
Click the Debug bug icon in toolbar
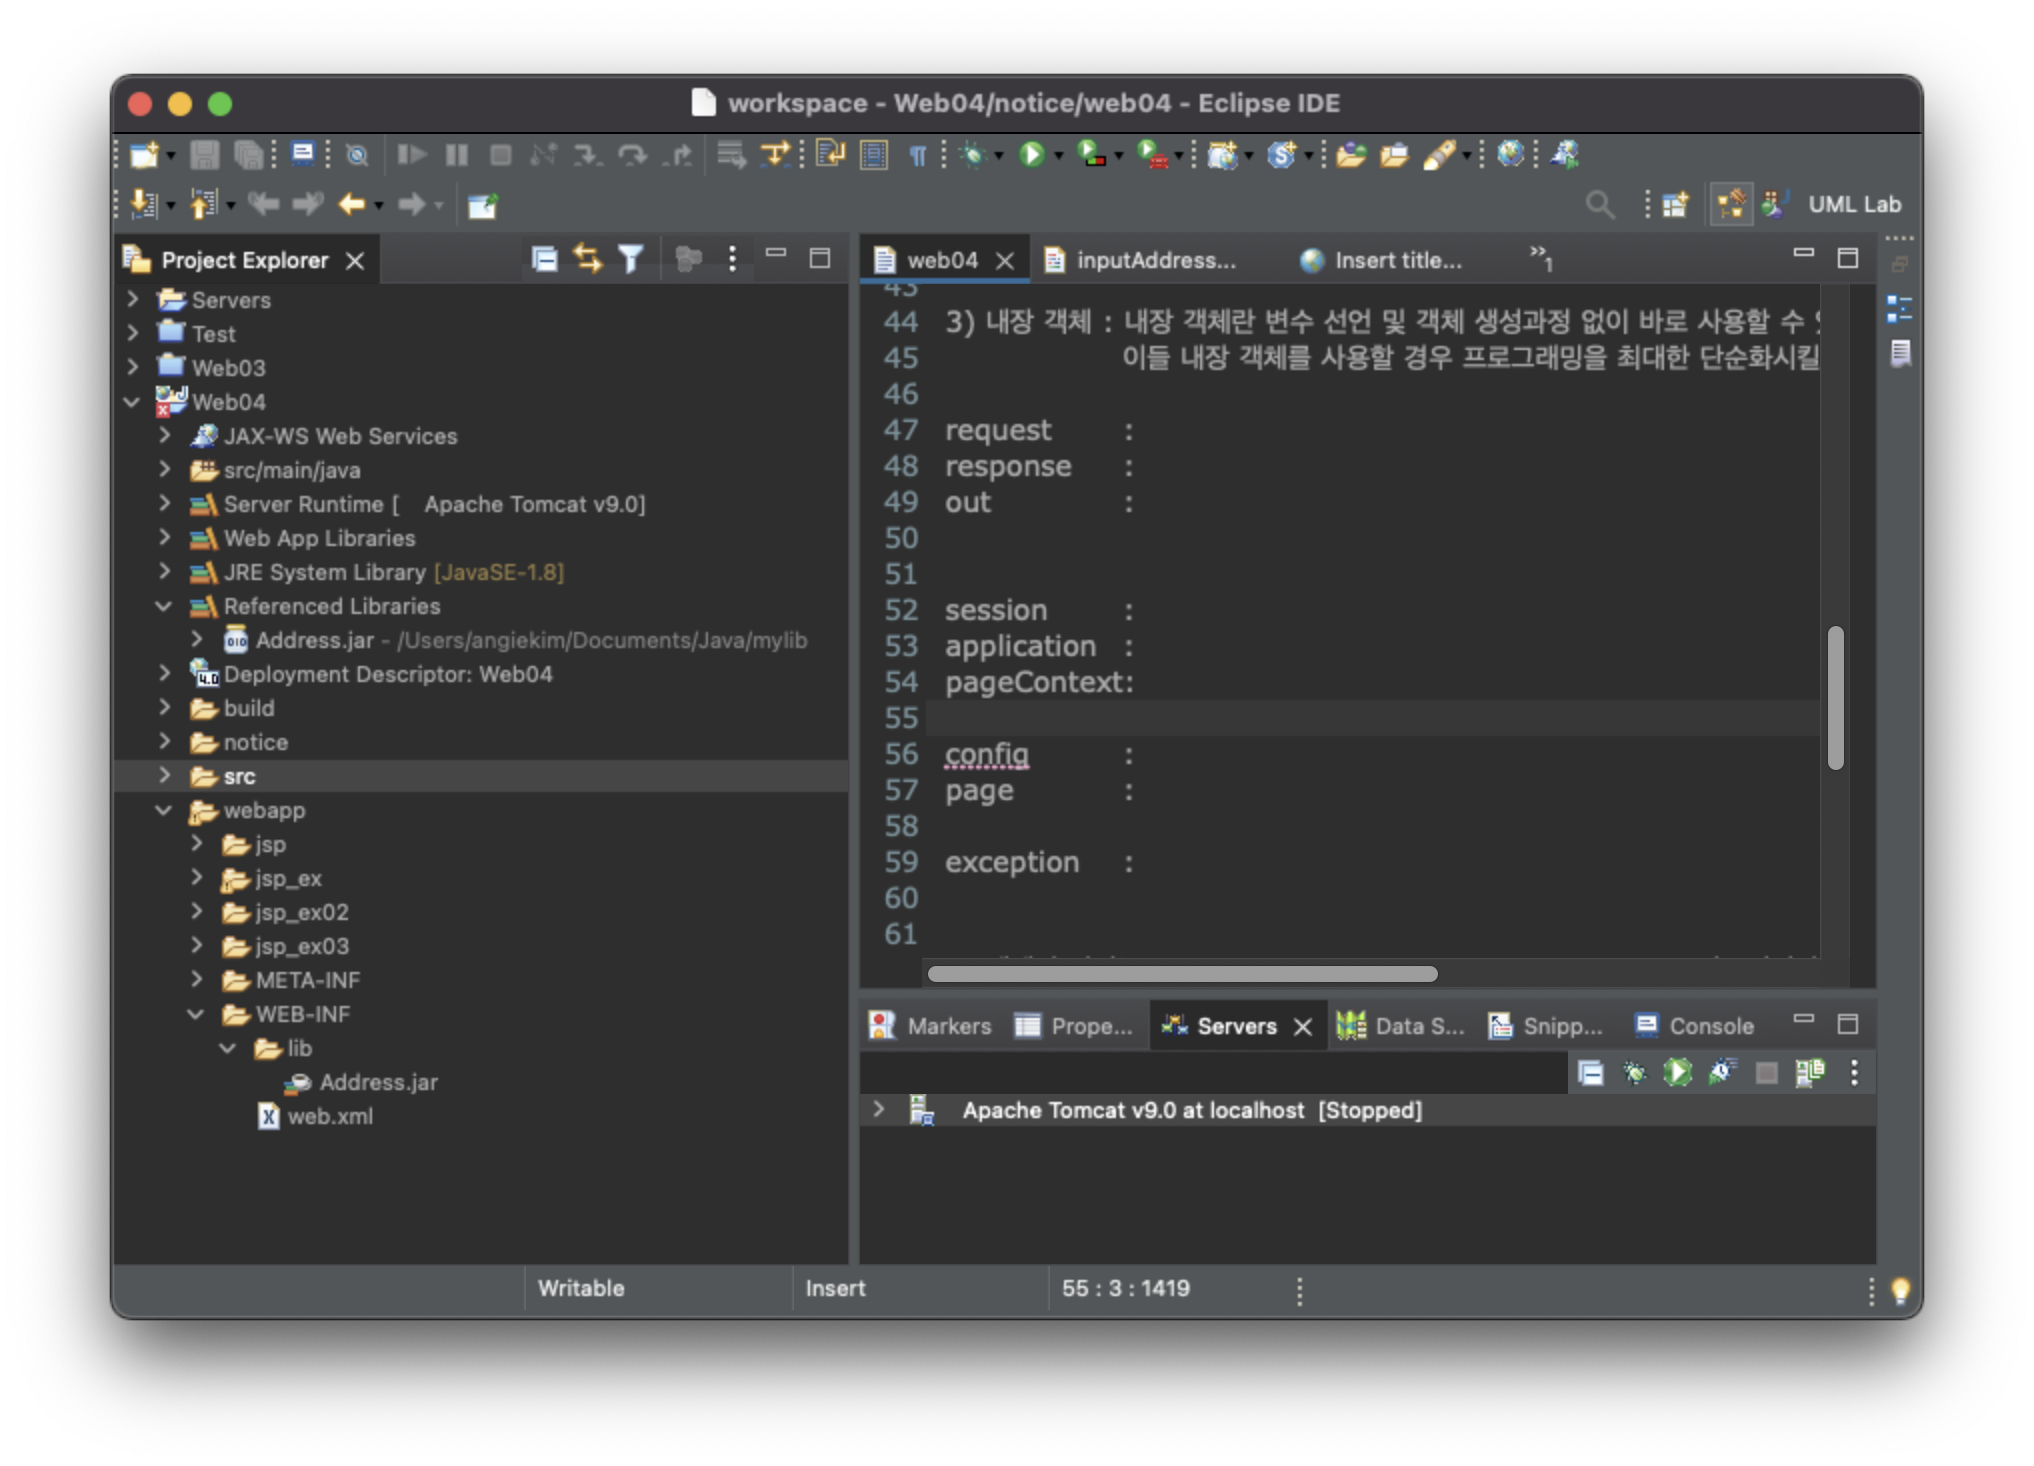[972, 154]
